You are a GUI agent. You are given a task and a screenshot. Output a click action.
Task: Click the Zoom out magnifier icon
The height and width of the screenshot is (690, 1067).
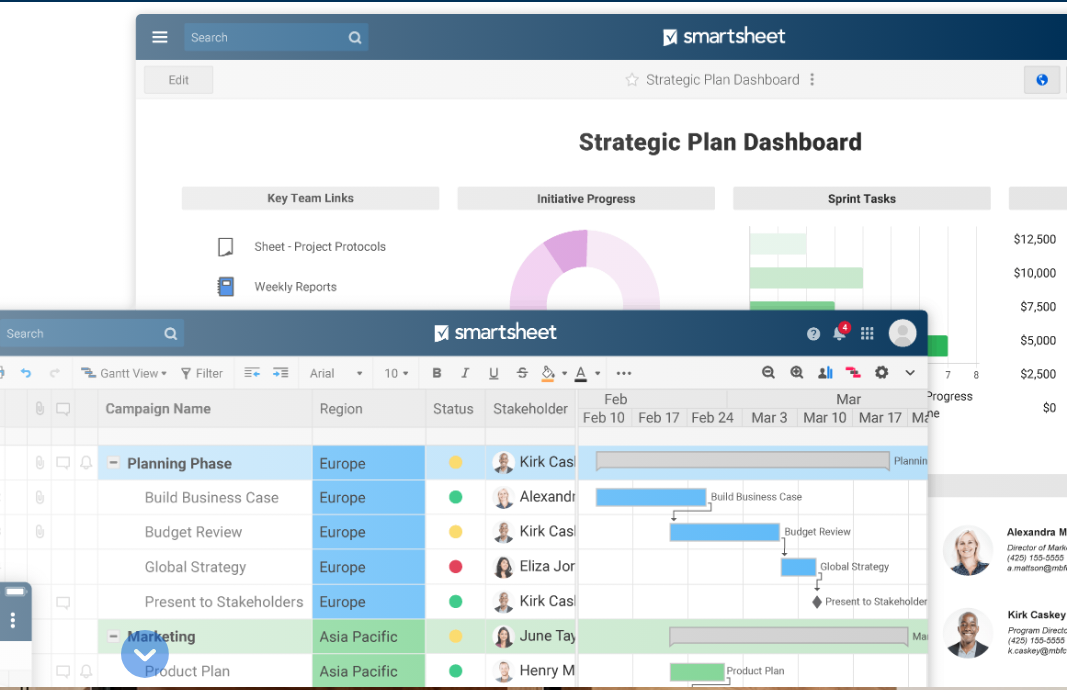768,372
